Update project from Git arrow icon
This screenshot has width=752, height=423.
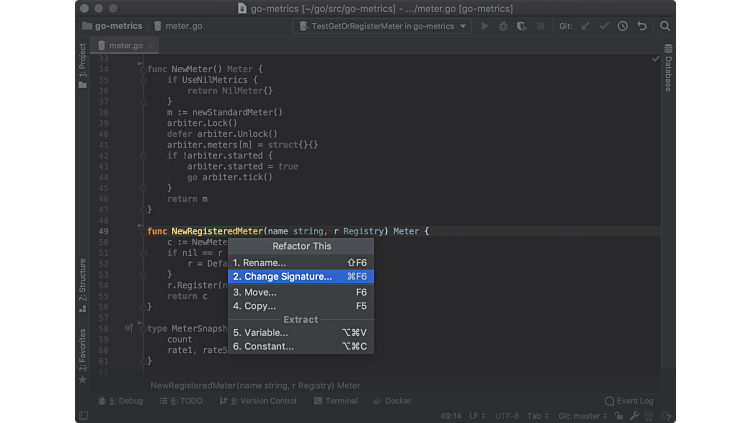[586, 26]
